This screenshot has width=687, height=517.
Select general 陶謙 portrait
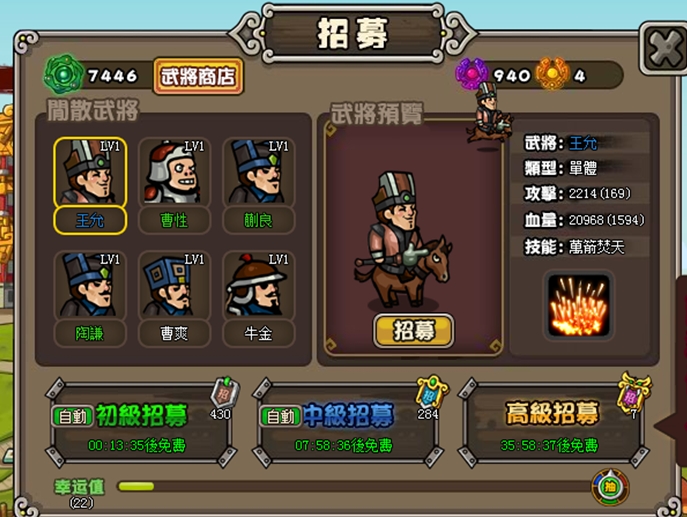[x=90, y=285]
